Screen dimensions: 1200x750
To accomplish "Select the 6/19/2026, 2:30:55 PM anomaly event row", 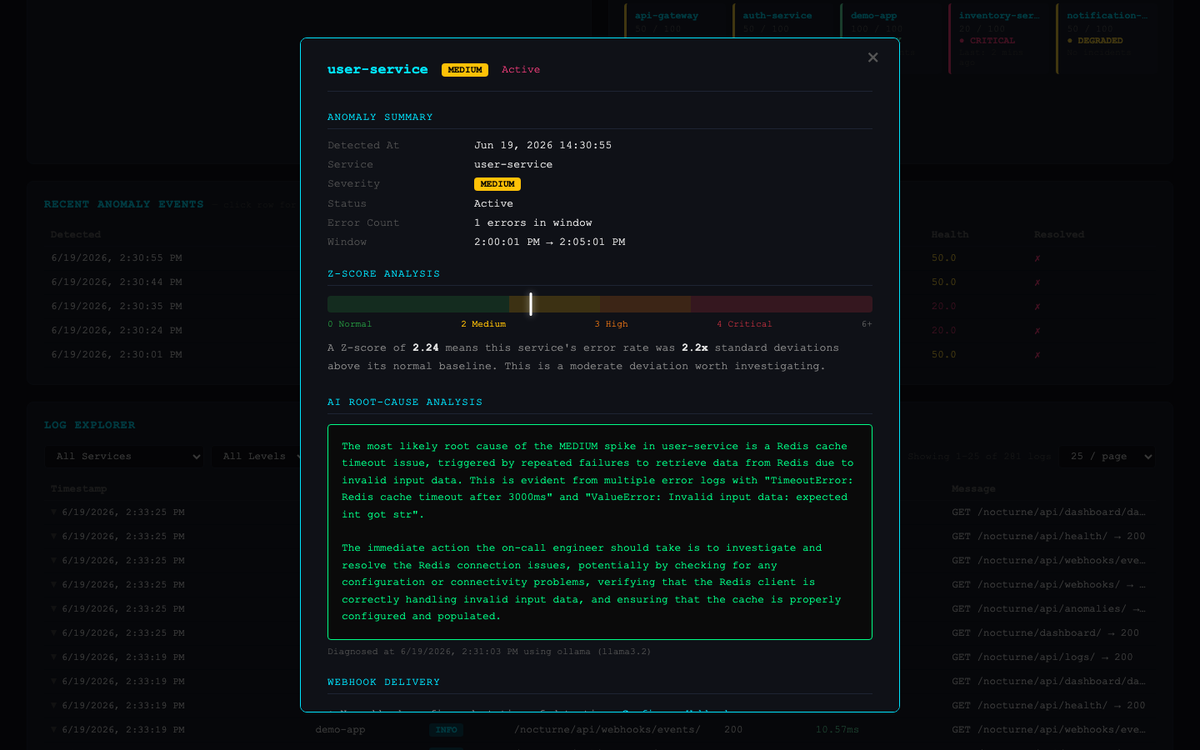I will (x=600, y=259).
